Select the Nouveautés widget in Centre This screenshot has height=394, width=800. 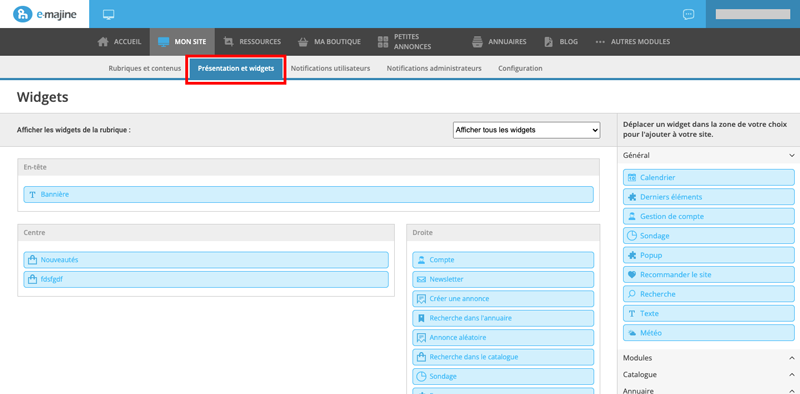206,260
